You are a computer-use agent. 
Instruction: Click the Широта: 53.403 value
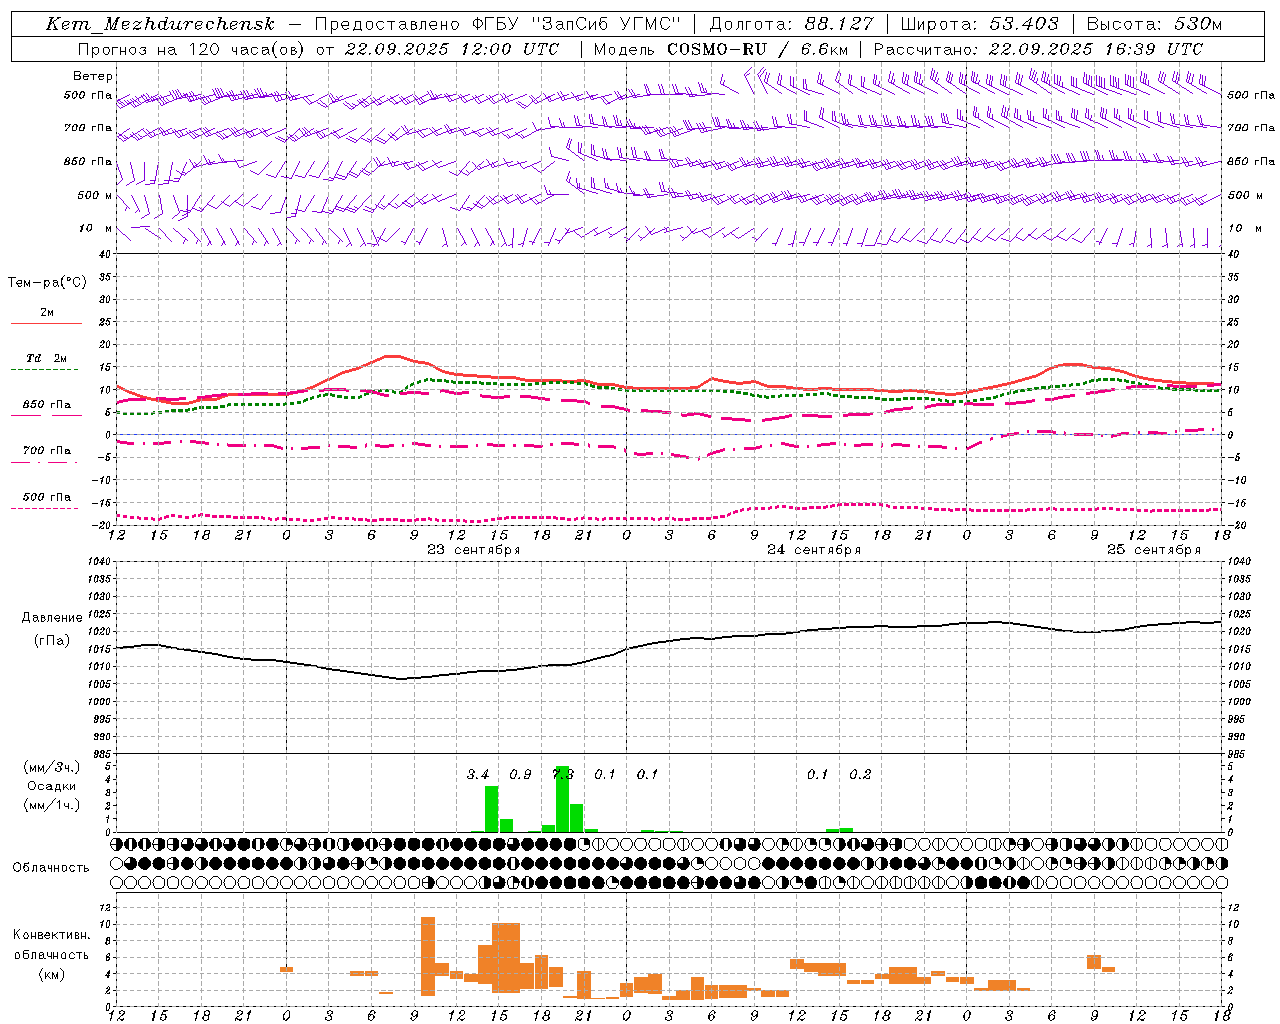pyautogui.click(x=980, y=24)
